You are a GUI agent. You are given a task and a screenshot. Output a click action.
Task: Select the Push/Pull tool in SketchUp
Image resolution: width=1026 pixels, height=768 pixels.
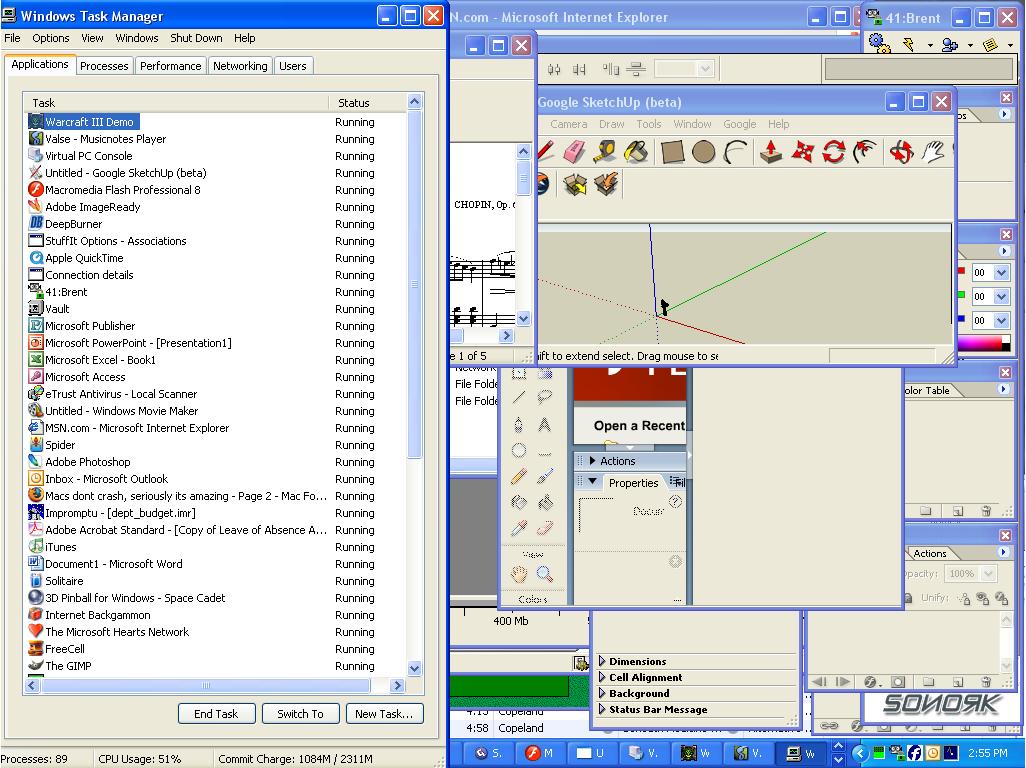[x=771, y=152]
